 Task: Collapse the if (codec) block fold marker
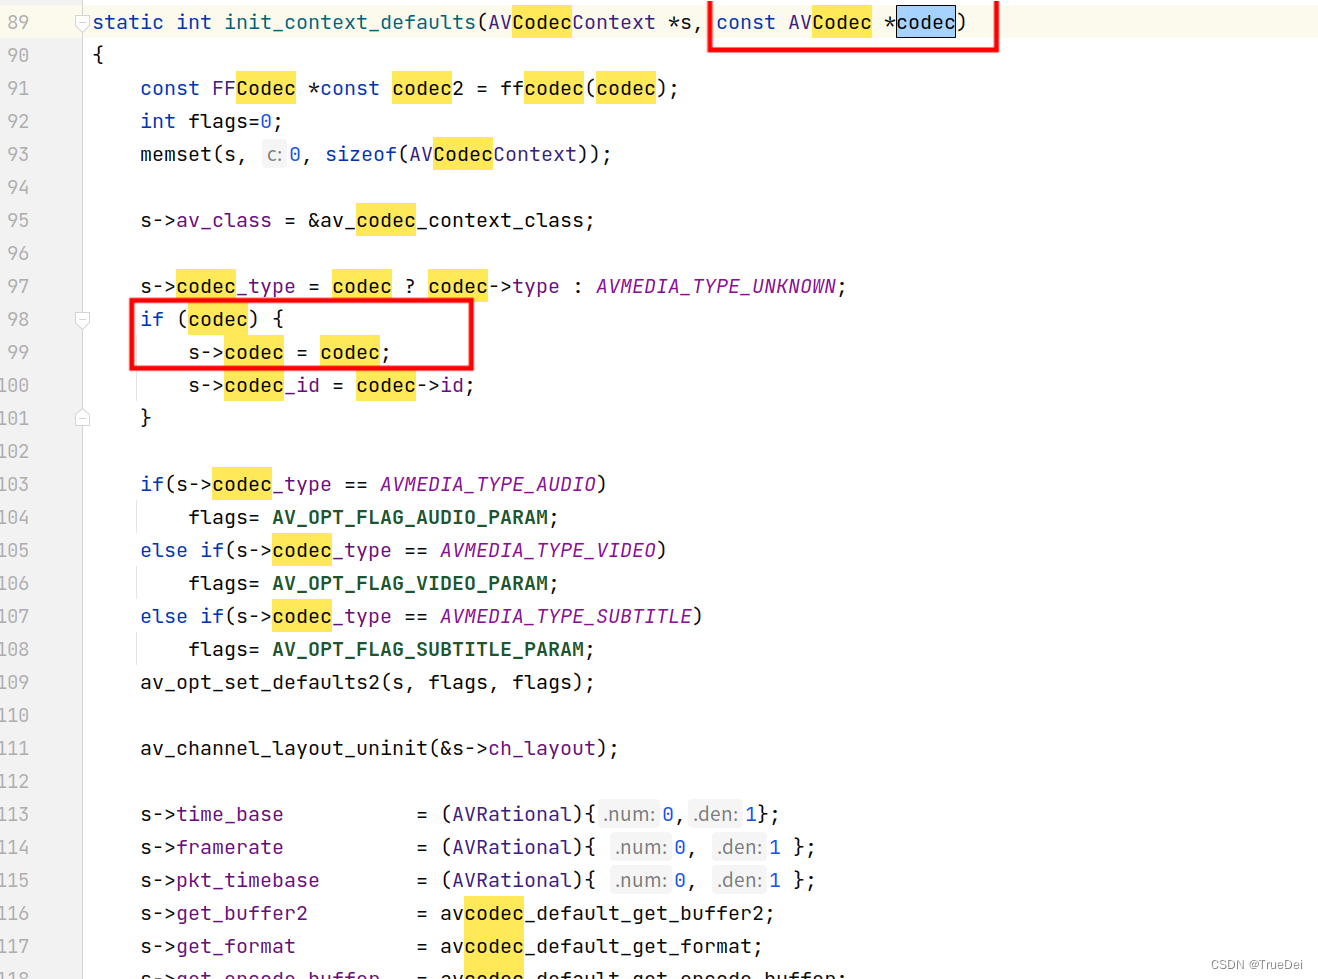(x=83, y=320)
